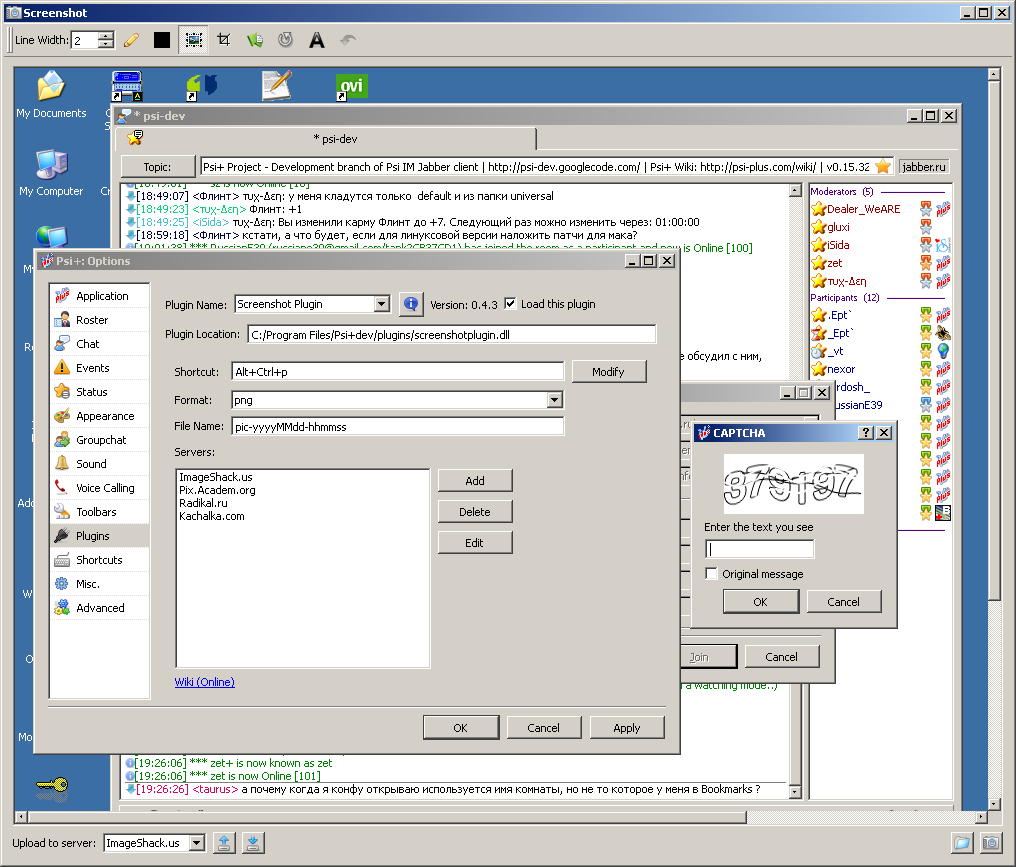
Task: Select Advanced in the Options sidebar
Action: (100, 607)
